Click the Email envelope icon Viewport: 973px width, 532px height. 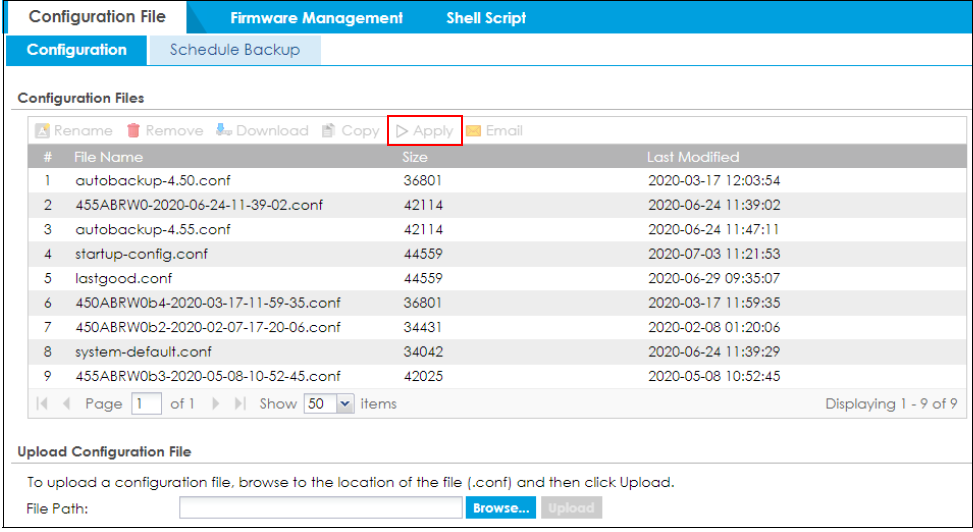pos(473,131)
